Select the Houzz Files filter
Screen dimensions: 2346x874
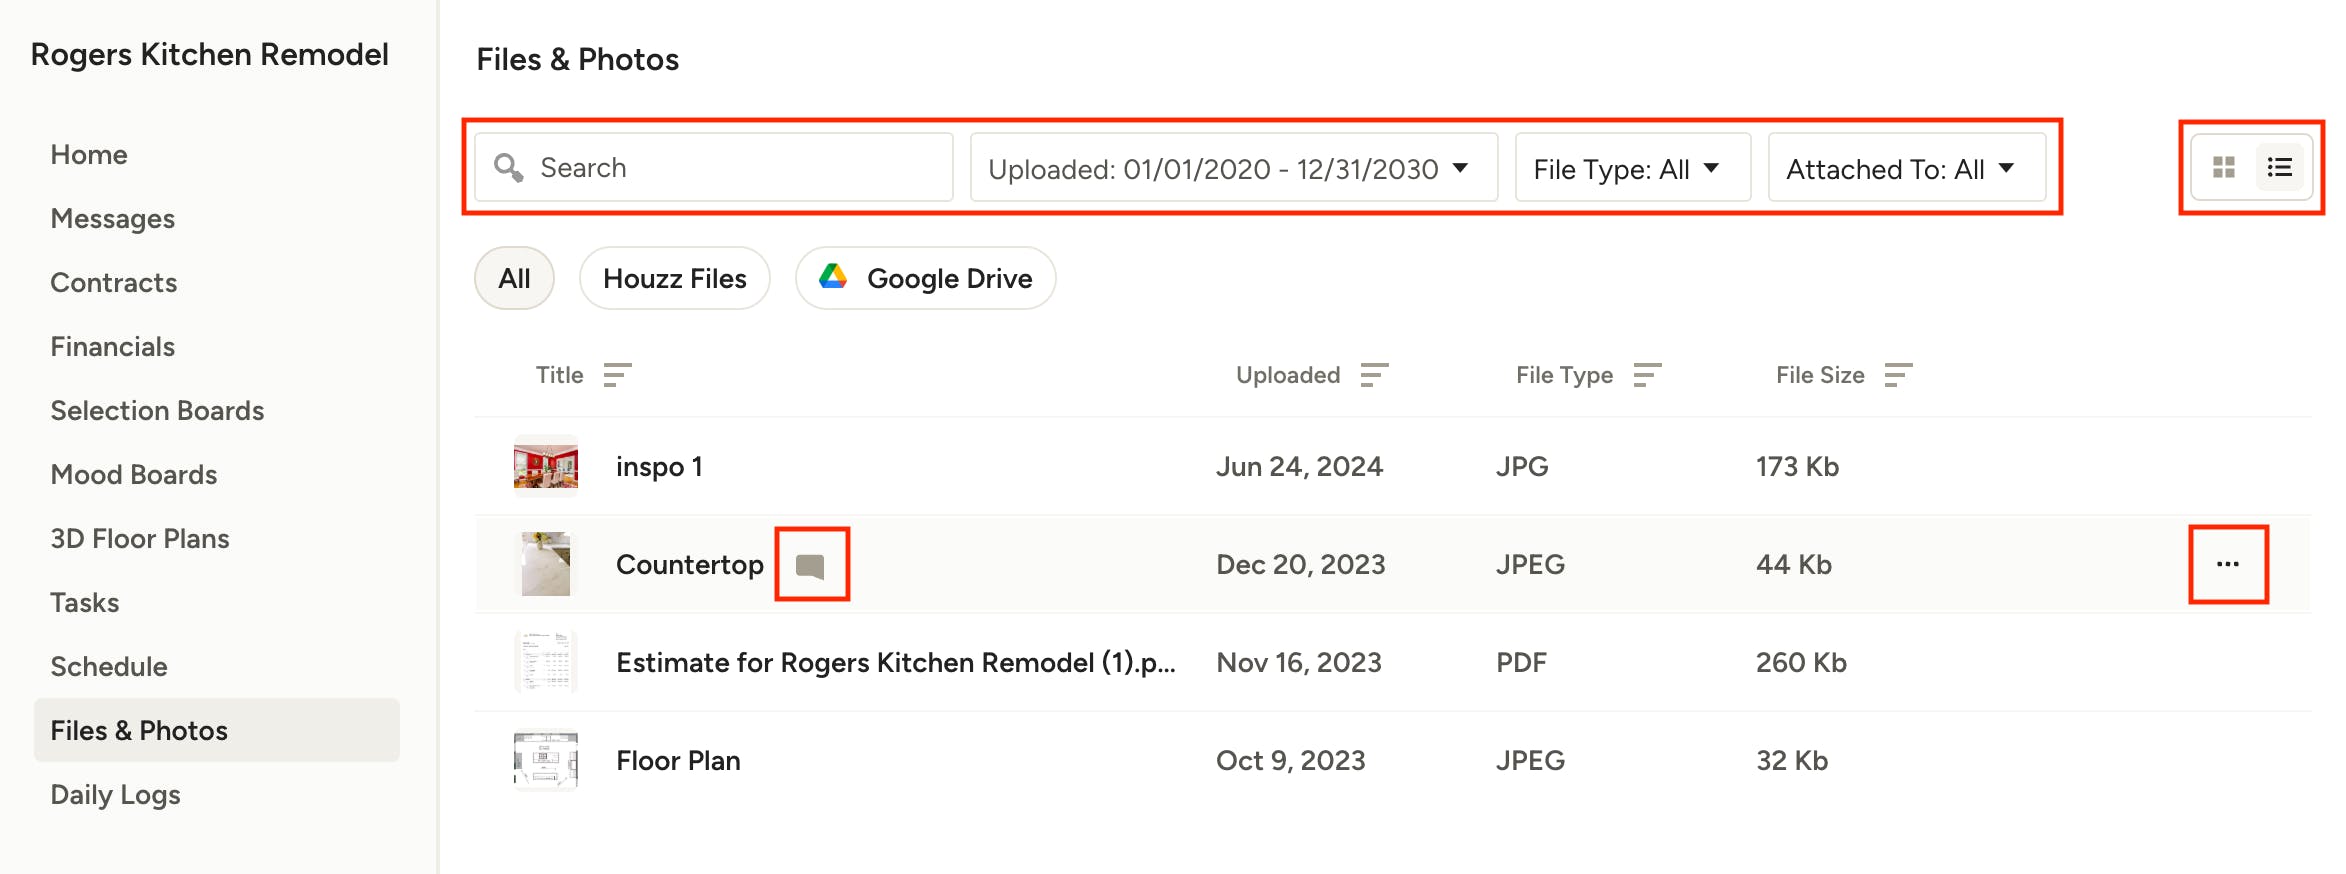point(675,278)
